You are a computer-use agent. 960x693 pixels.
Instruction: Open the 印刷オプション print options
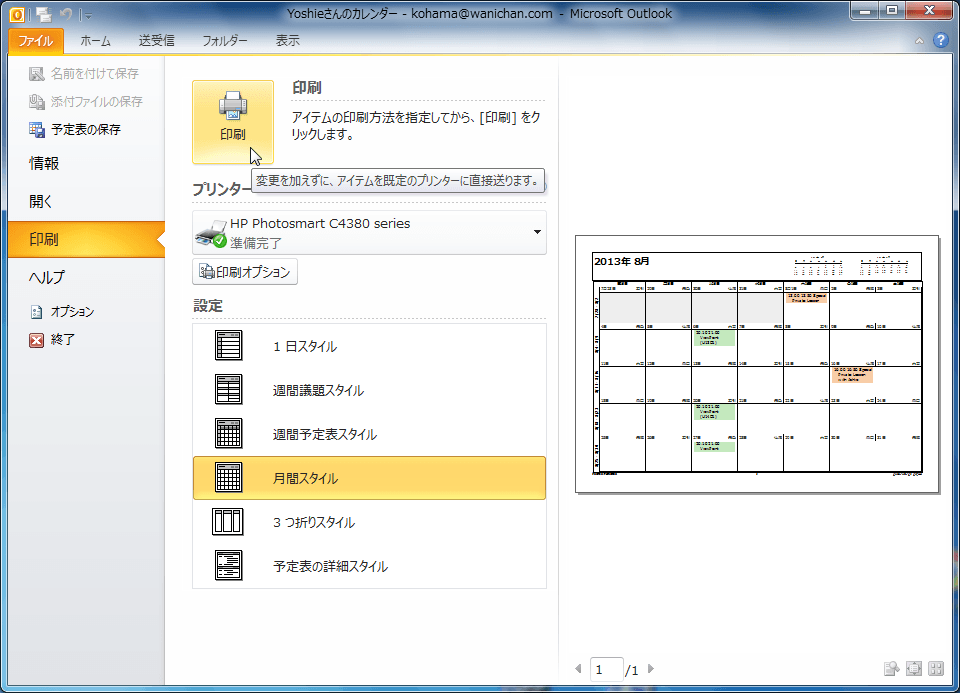pyautogui.click(x=245, y=272)
